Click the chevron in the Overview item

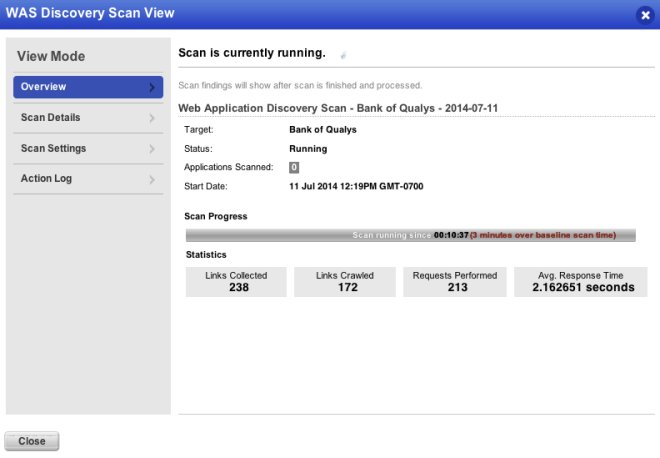click(x=152, y=88)
